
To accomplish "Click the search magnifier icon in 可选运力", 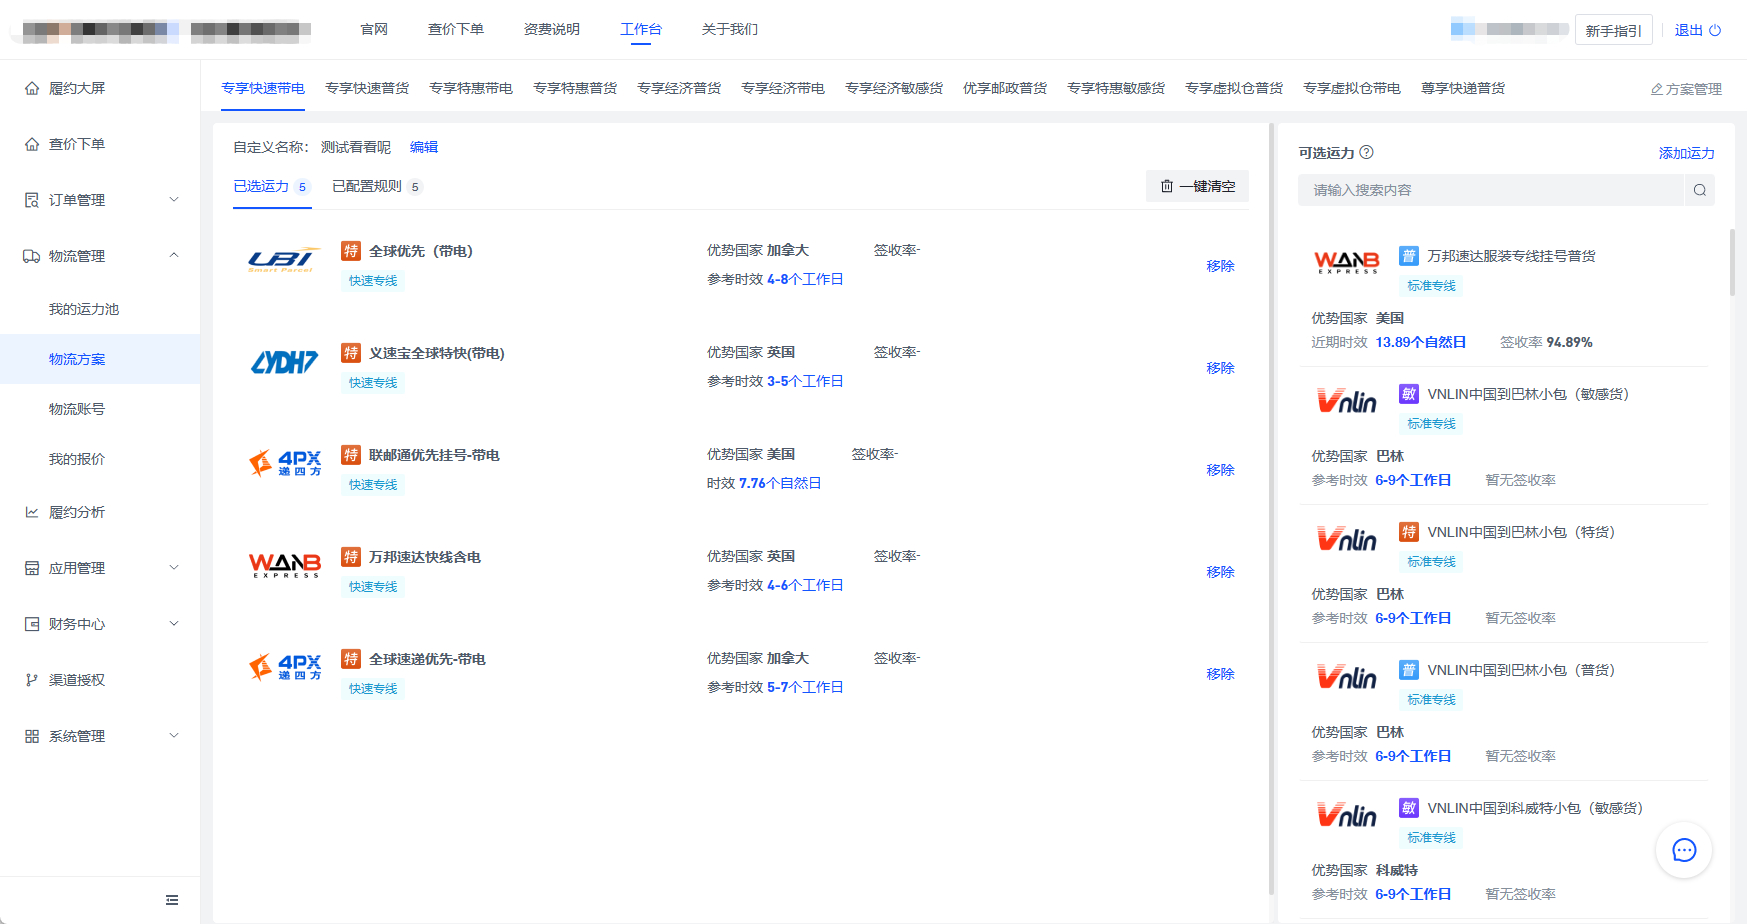I will tap(1700, 190).
